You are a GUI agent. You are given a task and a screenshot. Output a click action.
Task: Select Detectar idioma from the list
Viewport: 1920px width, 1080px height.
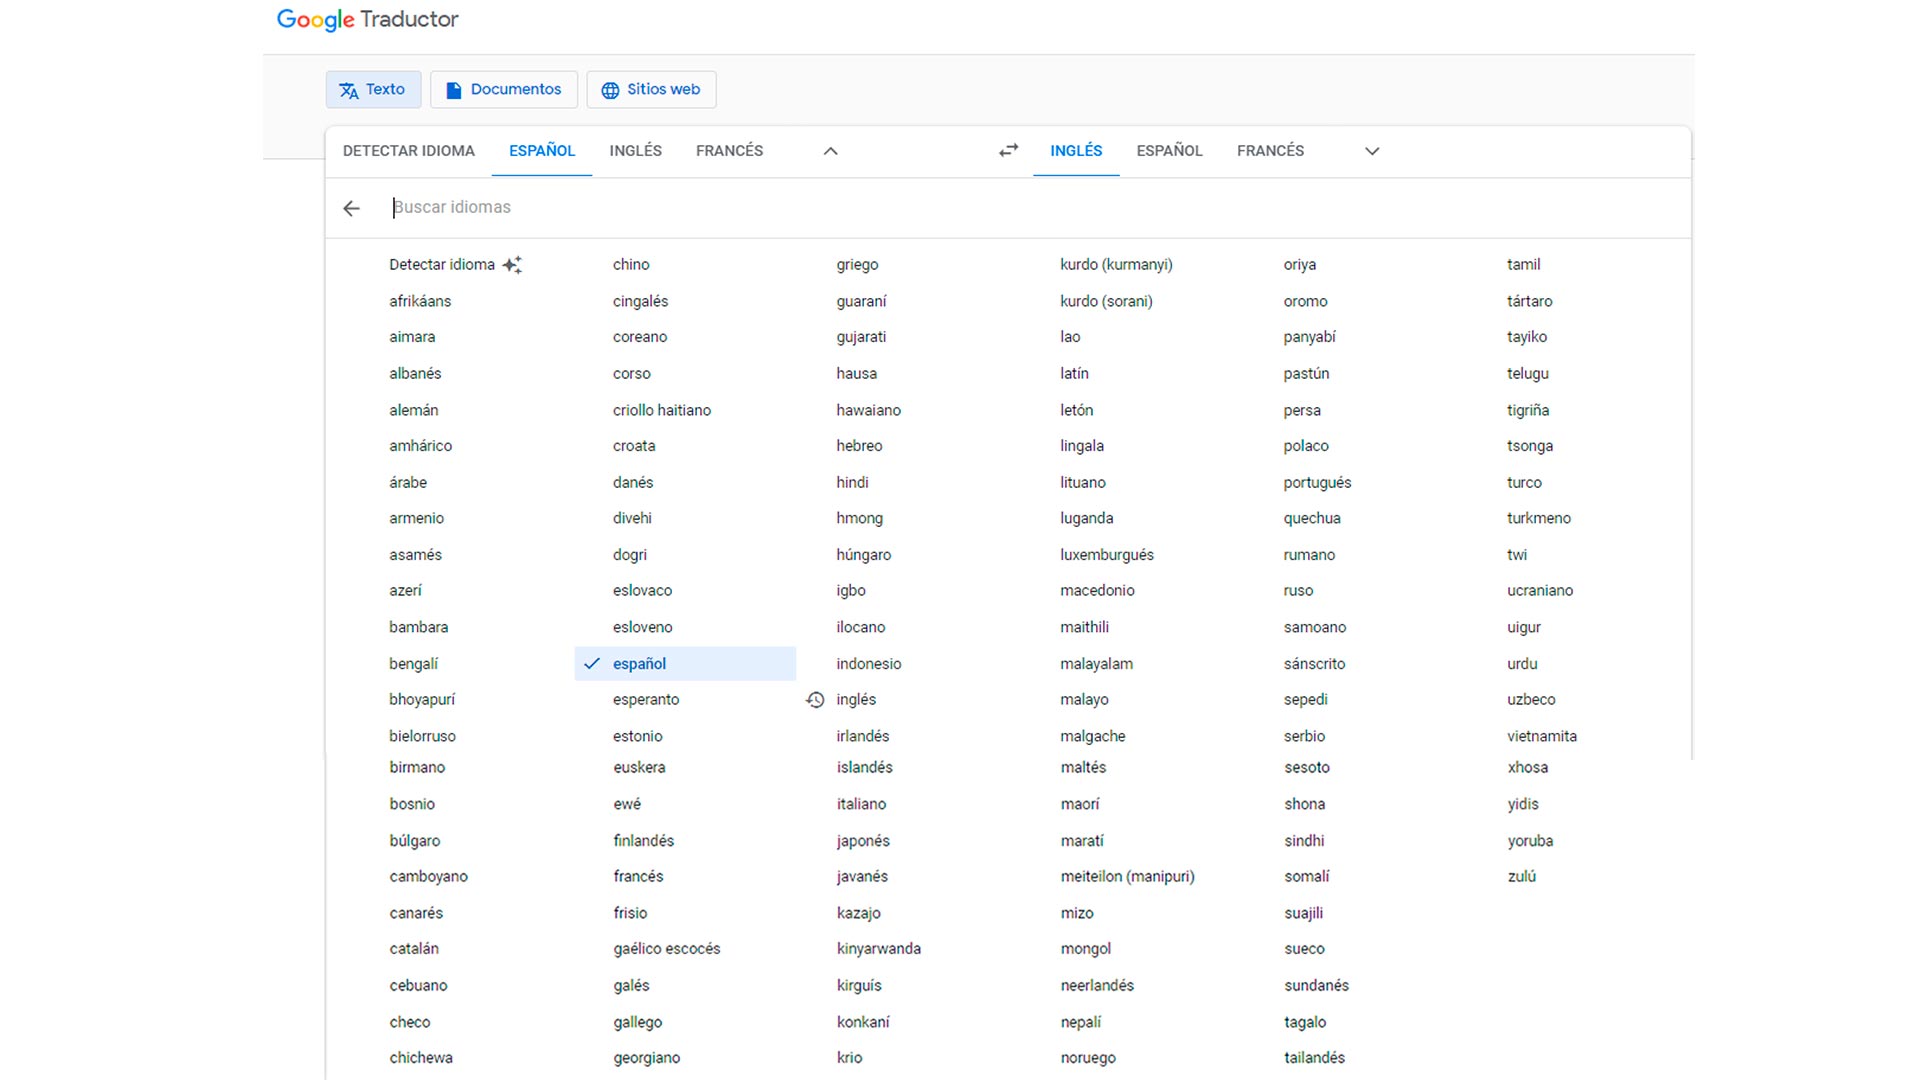pos(442,265)
